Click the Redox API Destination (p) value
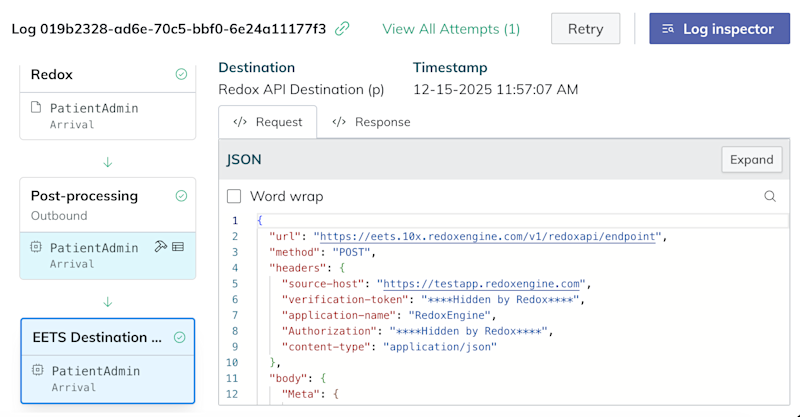This screenshot has height=417, width=800. pyautogui.click(x=301, y=89)
